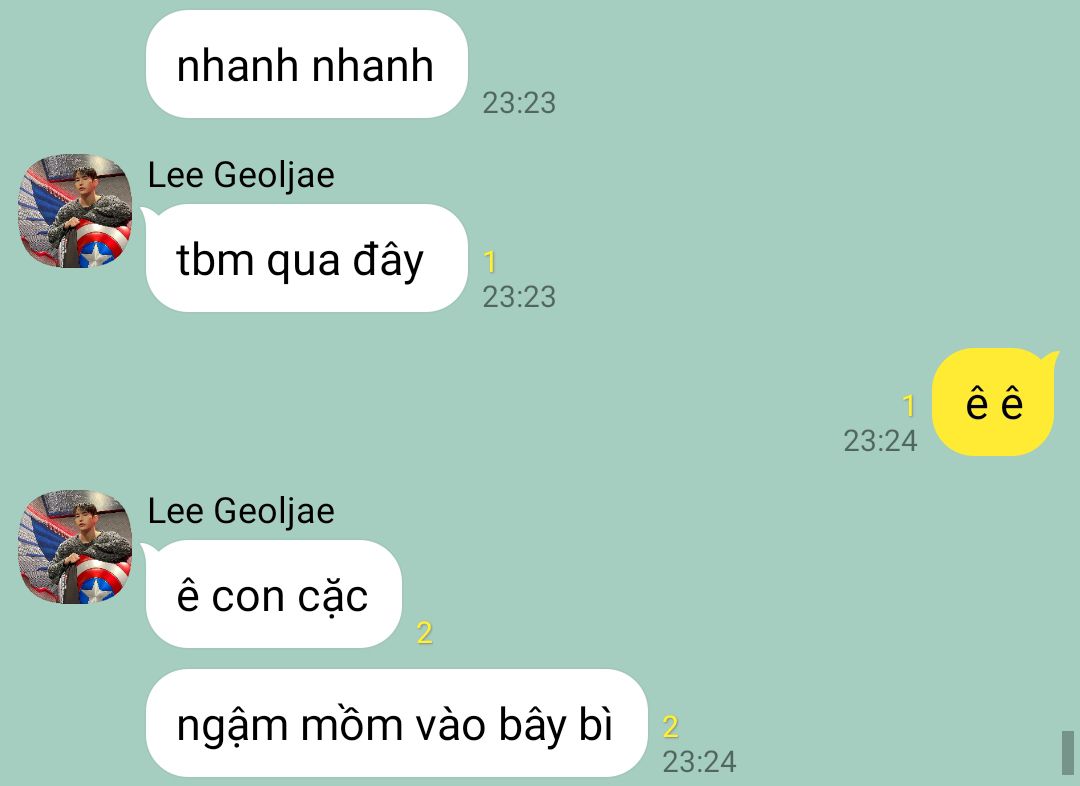Tap the "tbm qua đây" message bubble
This screenshot has height=786, width=1080.
click(x=307, y=258)
